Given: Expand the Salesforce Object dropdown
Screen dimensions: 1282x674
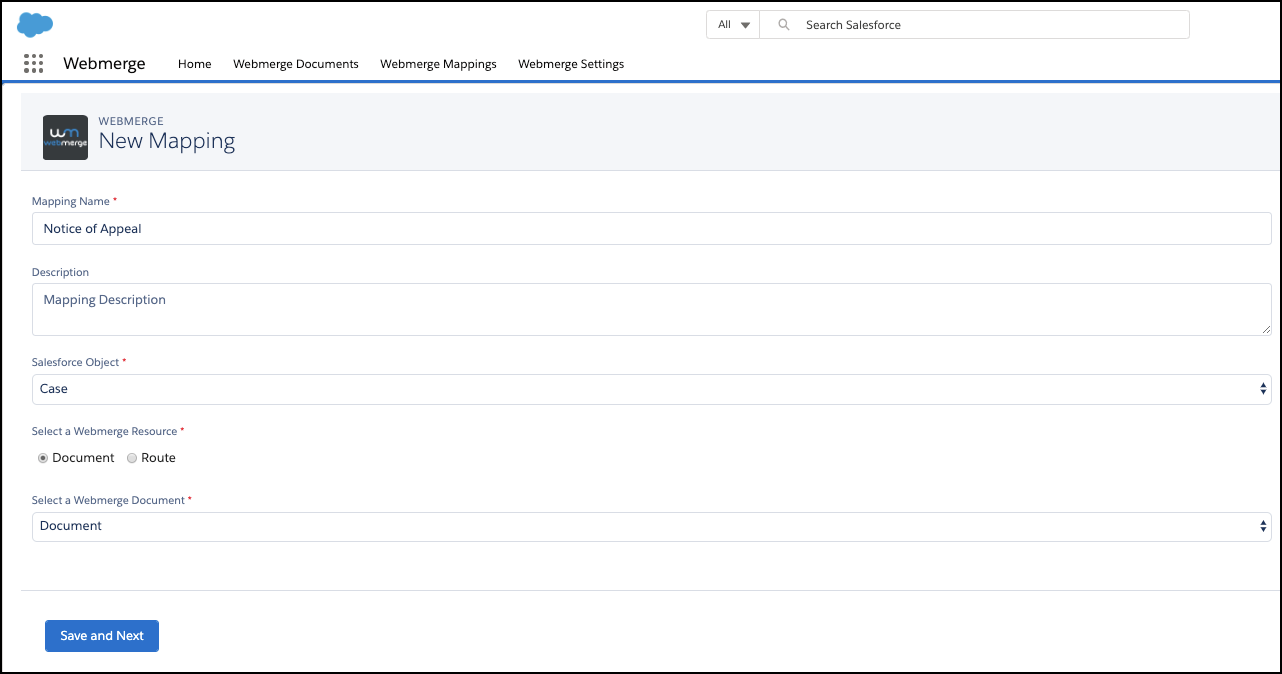Looking at the screenshot, I should click(651, 389).
